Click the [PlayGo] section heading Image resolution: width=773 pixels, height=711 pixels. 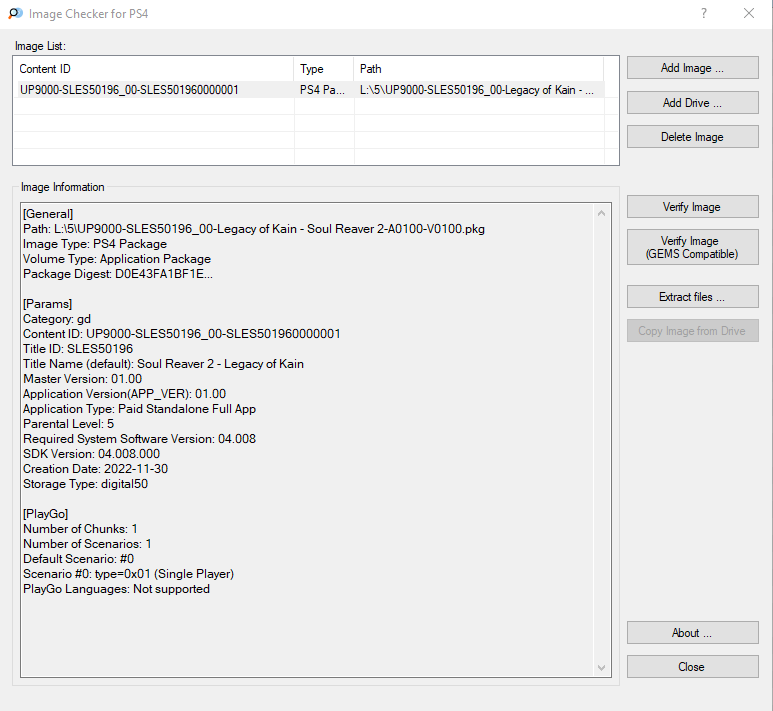click(45, 514)
